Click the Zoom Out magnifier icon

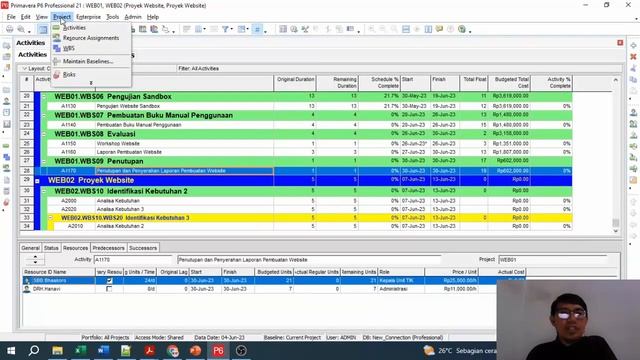[382, 29]
